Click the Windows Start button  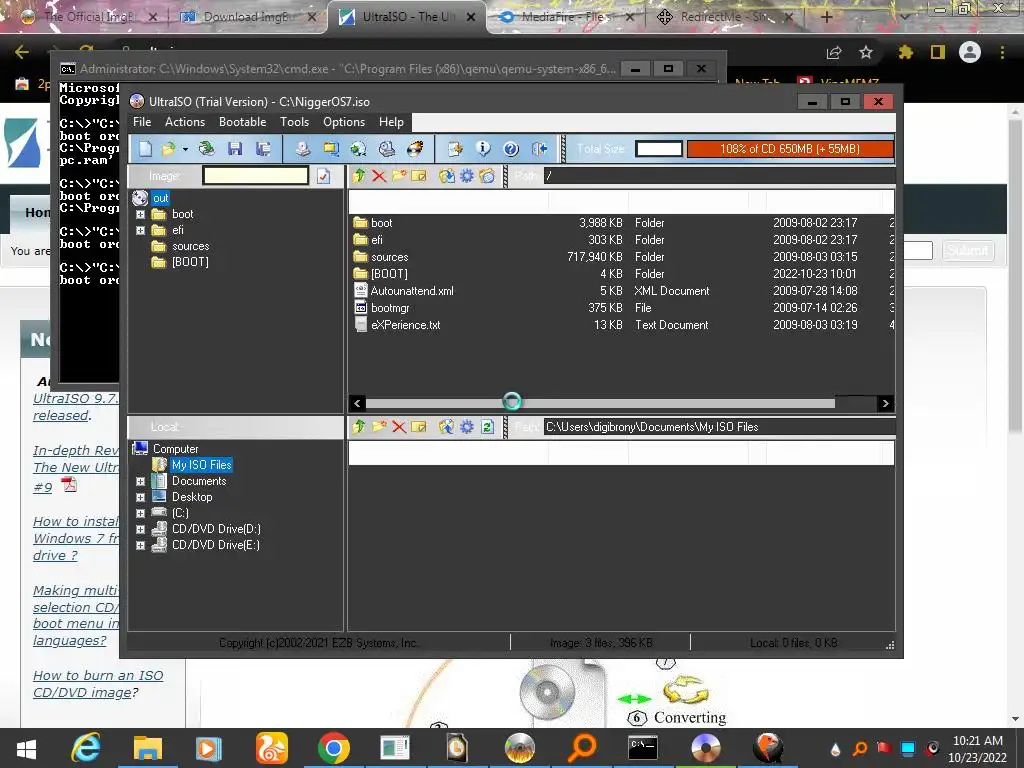click(x=26, y=748)
